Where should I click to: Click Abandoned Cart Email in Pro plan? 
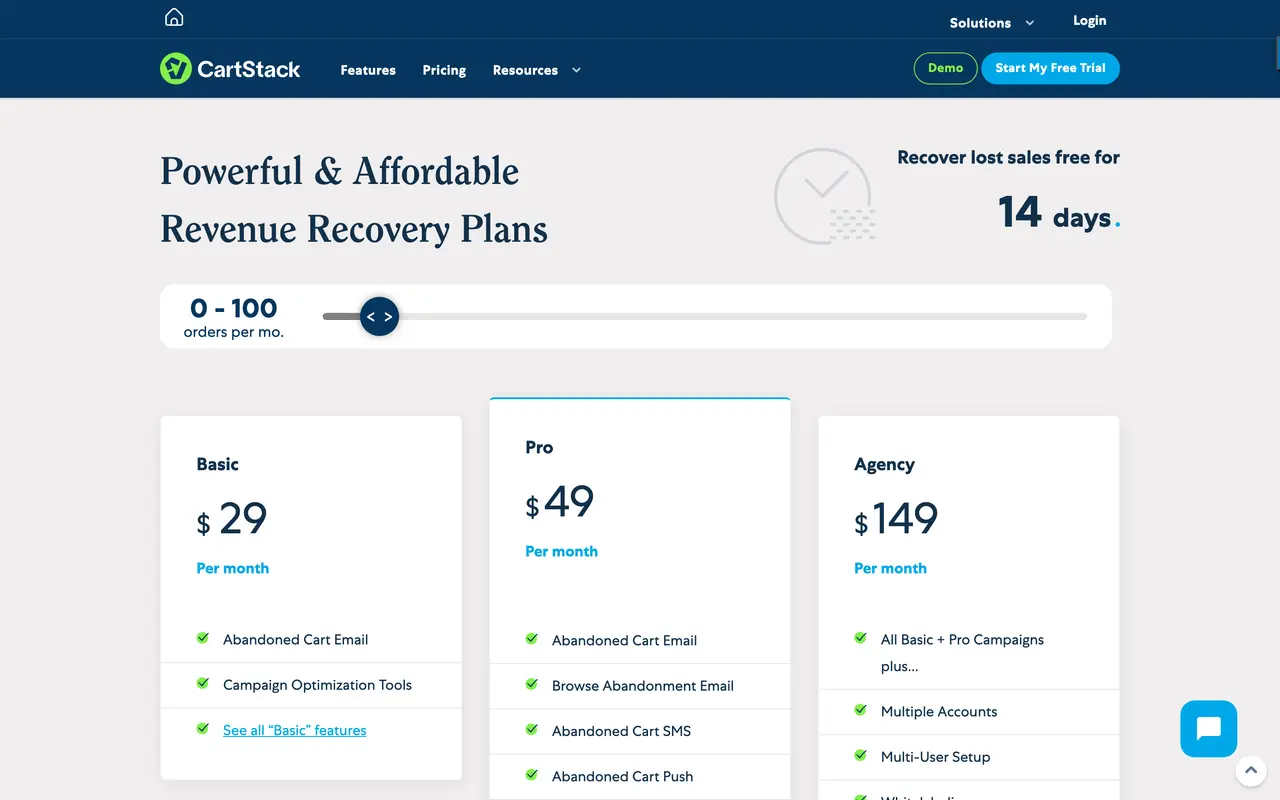624,640
